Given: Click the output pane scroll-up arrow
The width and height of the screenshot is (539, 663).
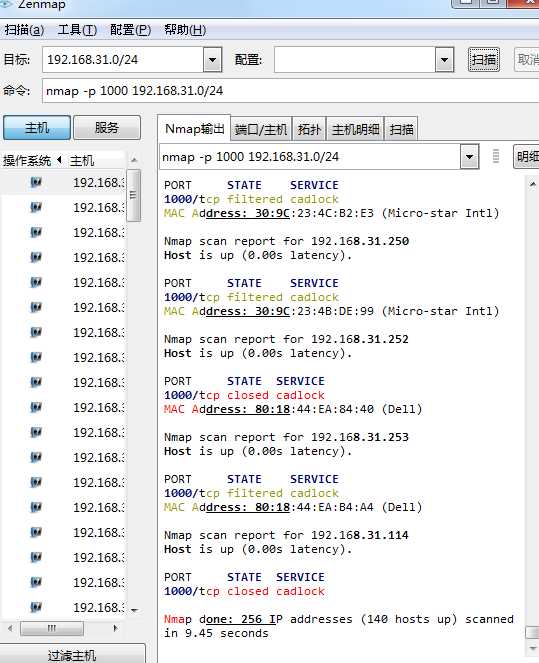Looking at the screenshot, I should click(533, 184).
